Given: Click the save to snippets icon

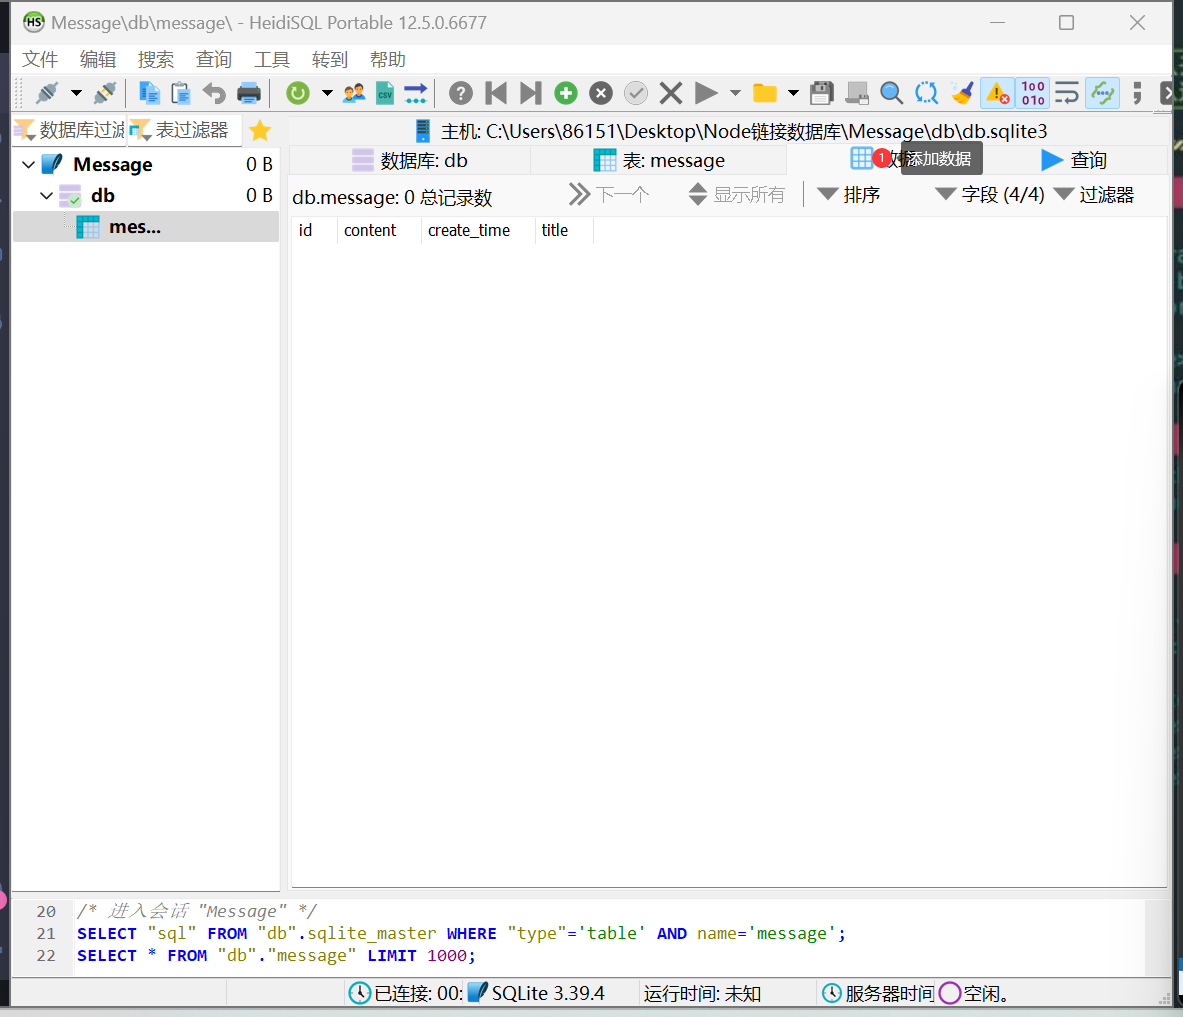Looking at the screenshot, I should pos(856,94).
